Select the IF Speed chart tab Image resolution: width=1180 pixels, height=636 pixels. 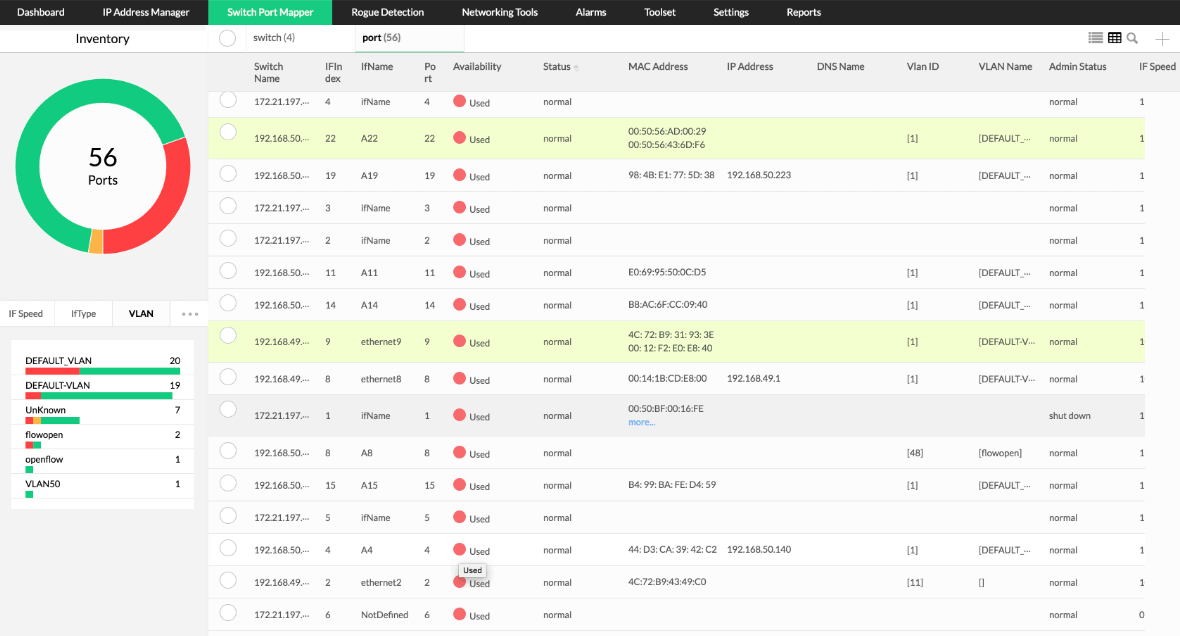[26, 314]
